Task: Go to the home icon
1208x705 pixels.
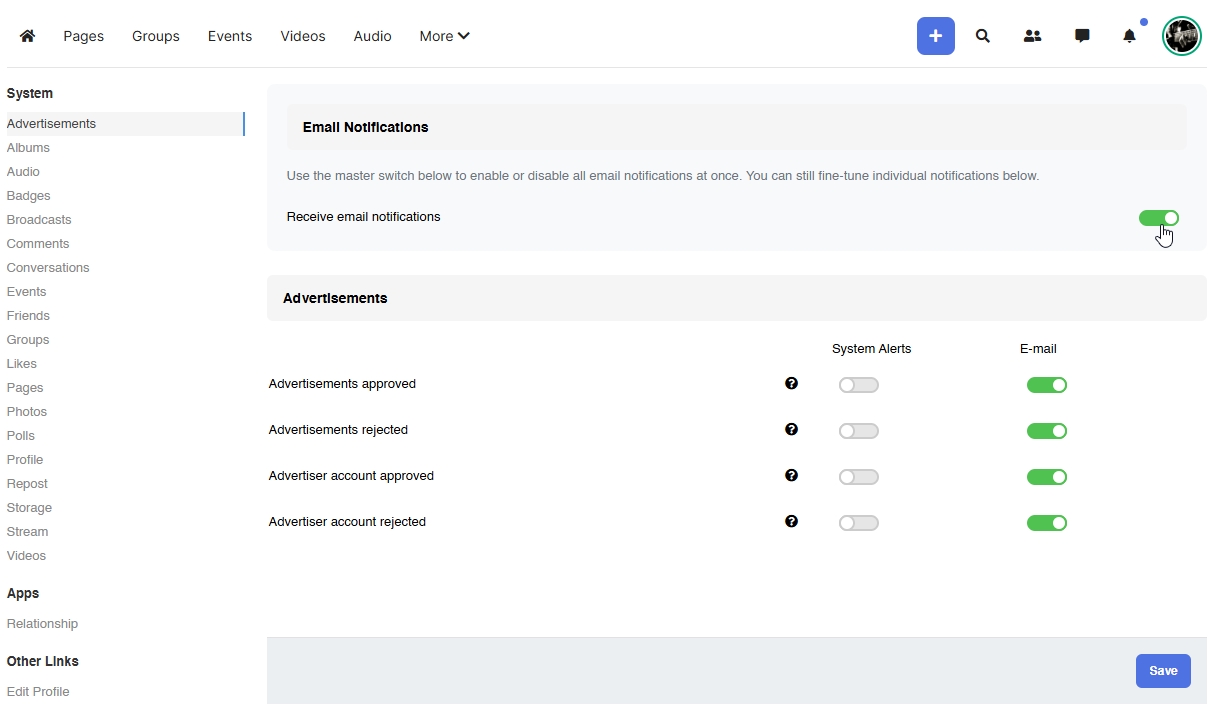Action: (27, 36)
